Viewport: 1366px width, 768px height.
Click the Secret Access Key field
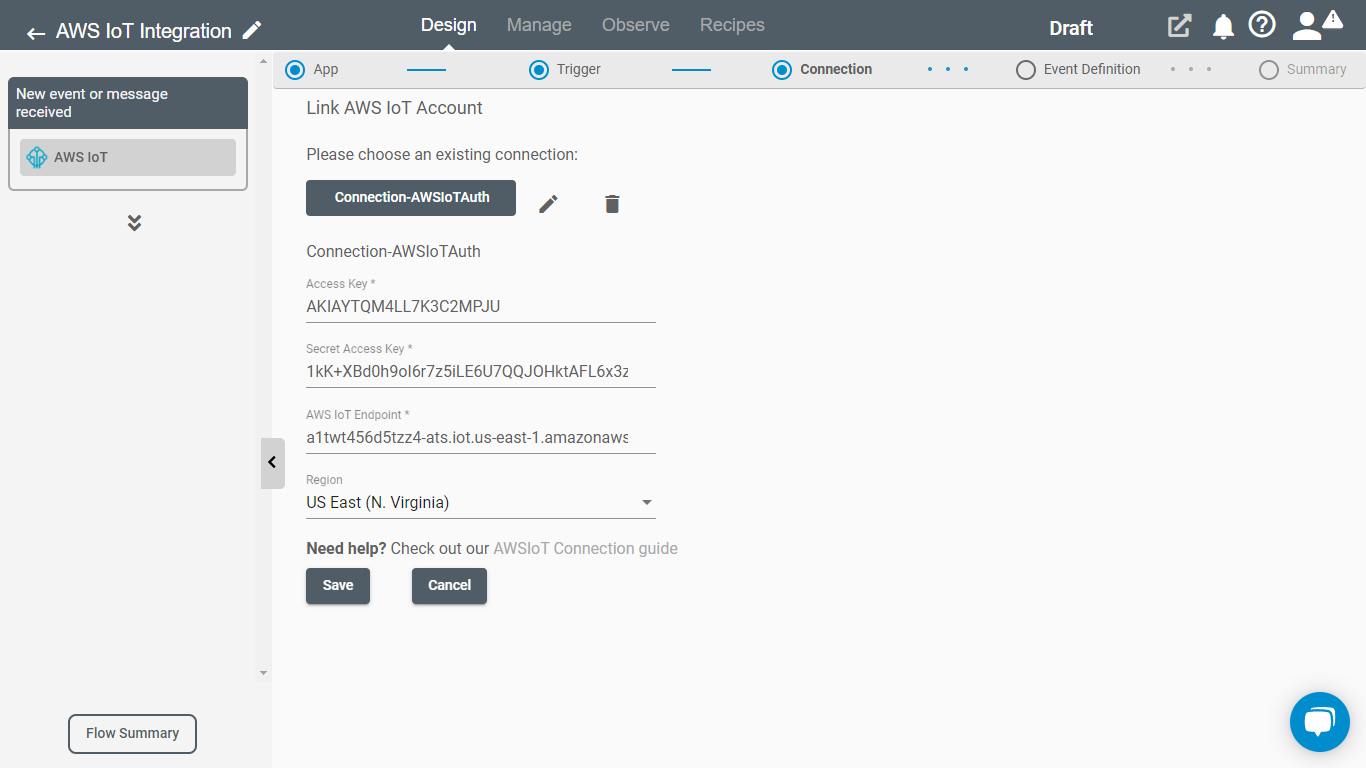(481, 371)
